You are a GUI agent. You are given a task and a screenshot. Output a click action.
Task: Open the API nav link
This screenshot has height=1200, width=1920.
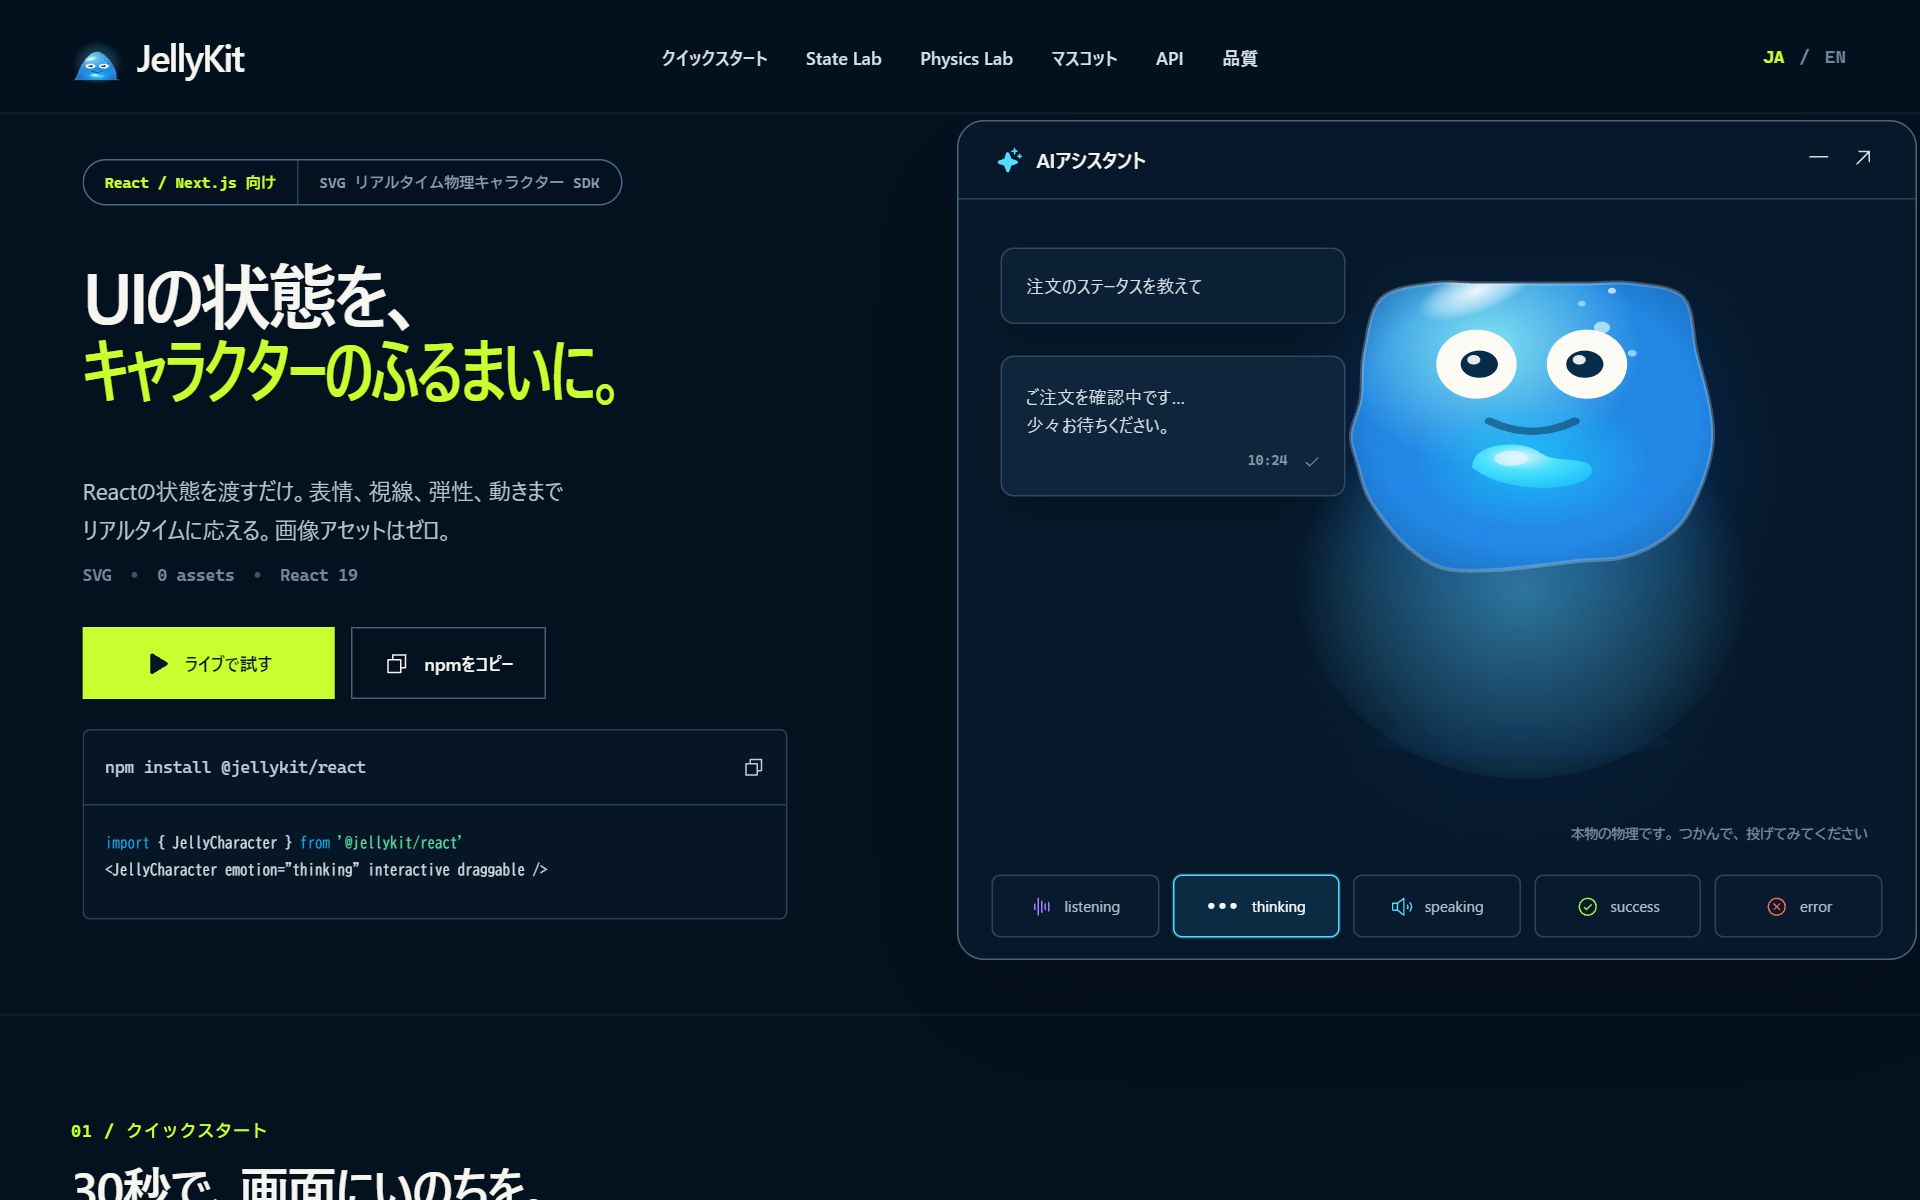click(1169, 58)
